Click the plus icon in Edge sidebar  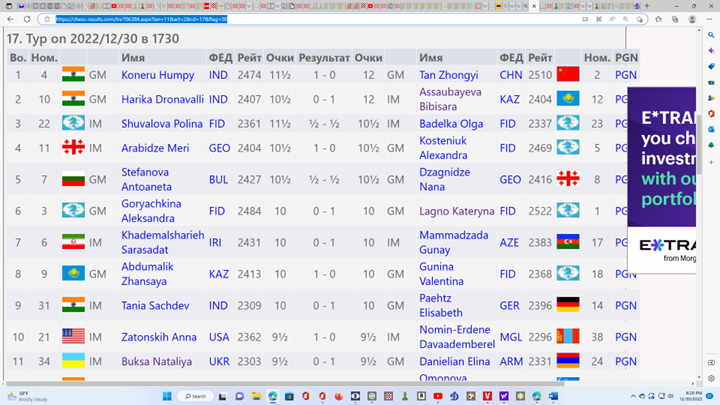click(711, 163)
